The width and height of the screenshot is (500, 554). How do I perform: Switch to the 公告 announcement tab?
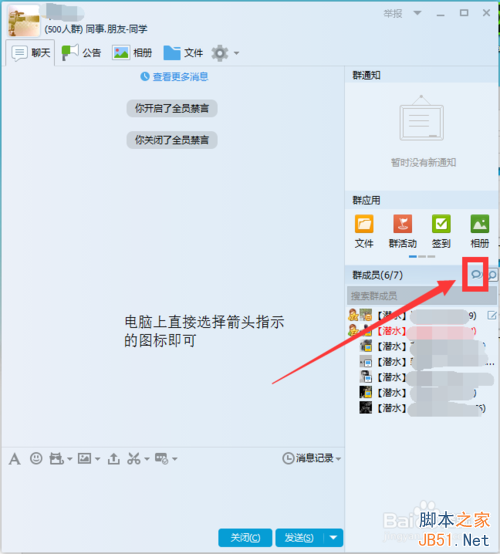pyautogui.click(x=81, y=53)
